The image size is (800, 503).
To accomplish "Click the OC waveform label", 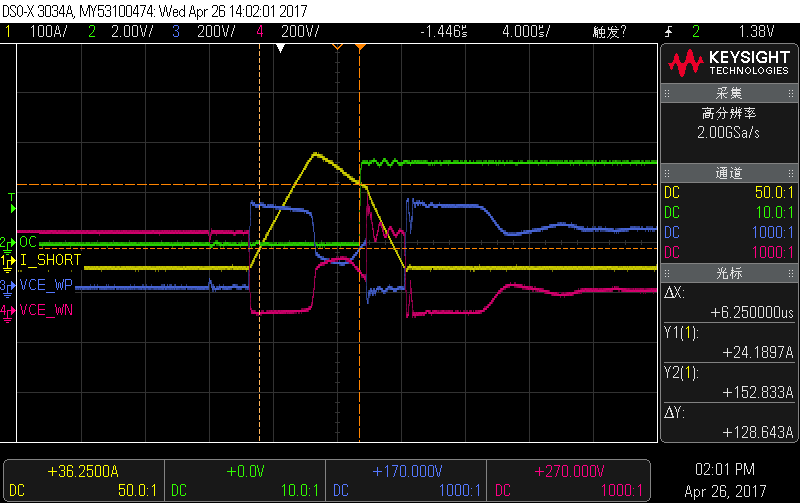I will pyautogui.click(x=28, y=242).
